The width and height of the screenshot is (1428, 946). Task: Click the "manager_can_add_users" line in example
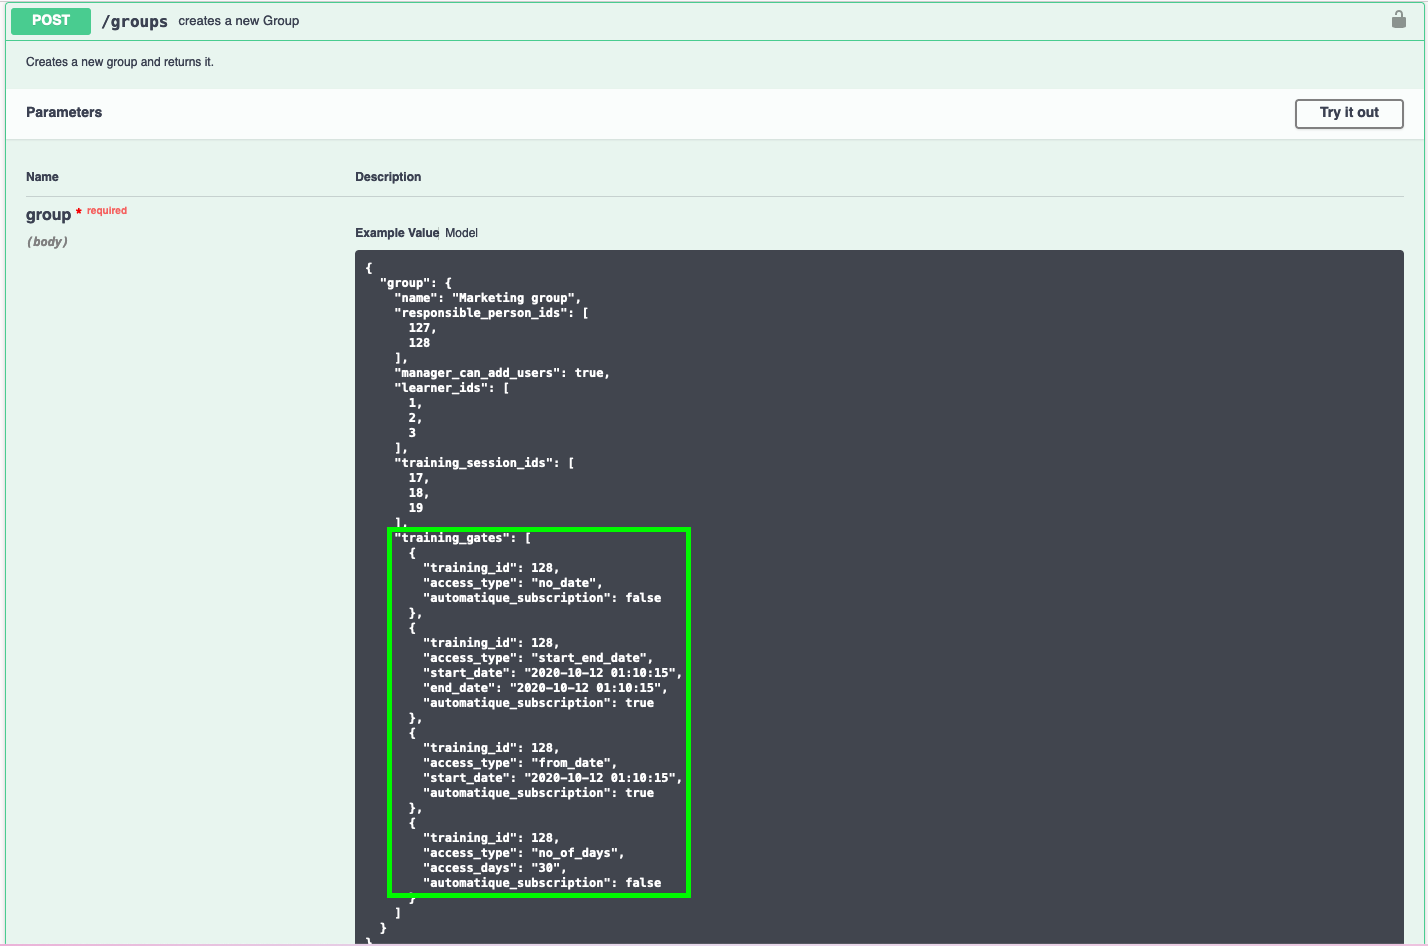pos(501,373)
